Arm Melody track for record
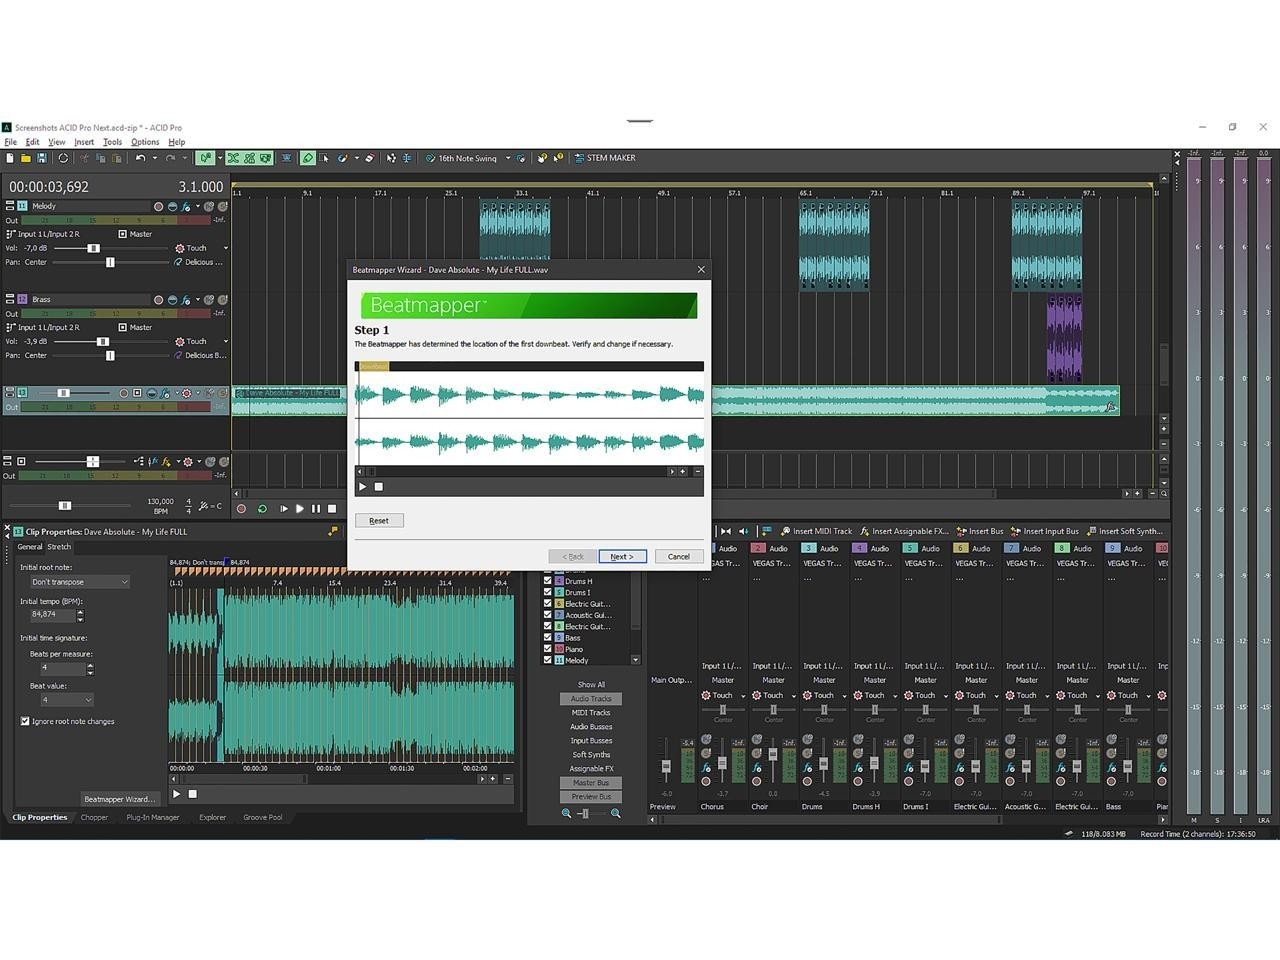Viewport: 1280px width, 960px height. click(x=158, y=206)
